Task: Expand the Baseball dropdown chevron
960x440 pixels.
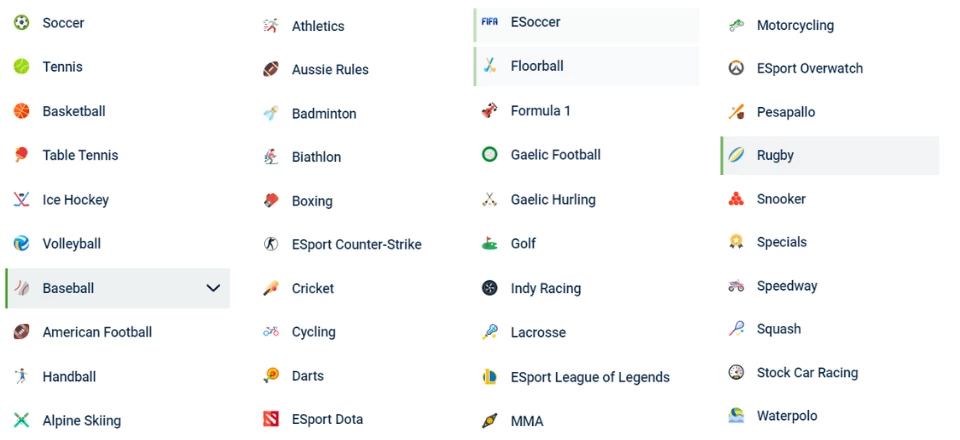Action: pos(213,288)
